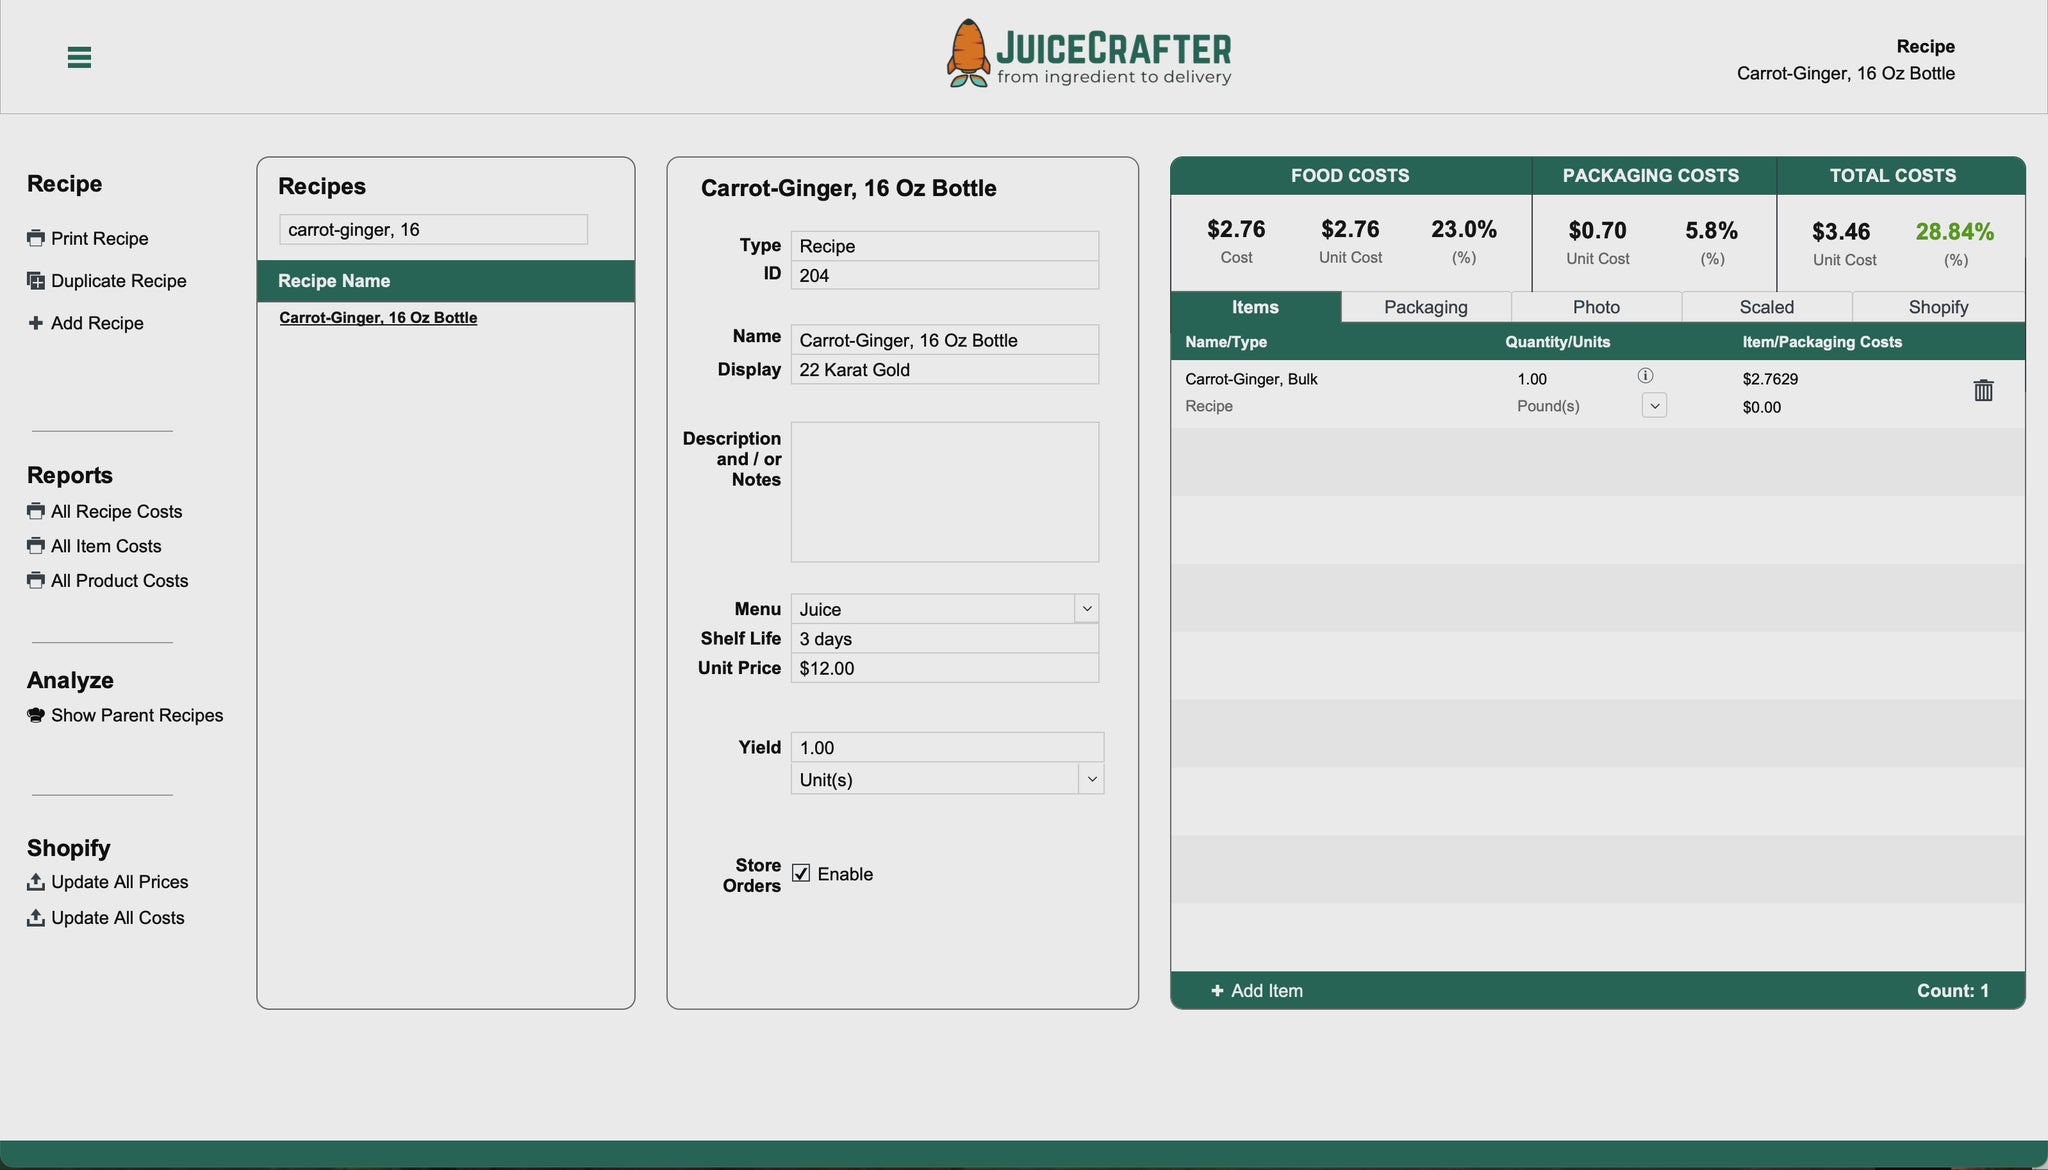Switch to the Packaging tab
Viewport: 2048px width, 1170px height.
point(1425,307)
